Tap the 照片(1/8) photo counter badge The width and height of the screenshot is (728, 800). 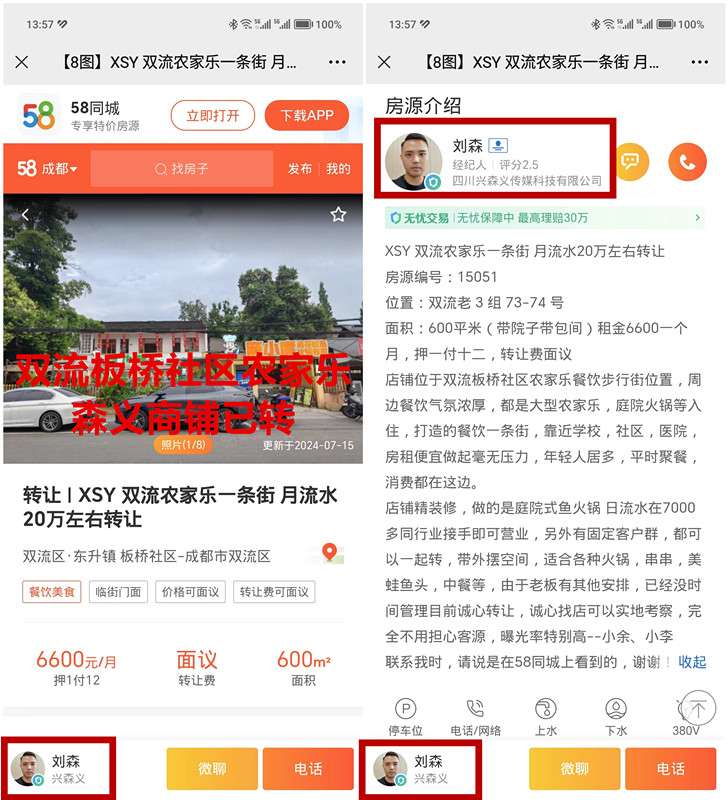coord(182,445)
